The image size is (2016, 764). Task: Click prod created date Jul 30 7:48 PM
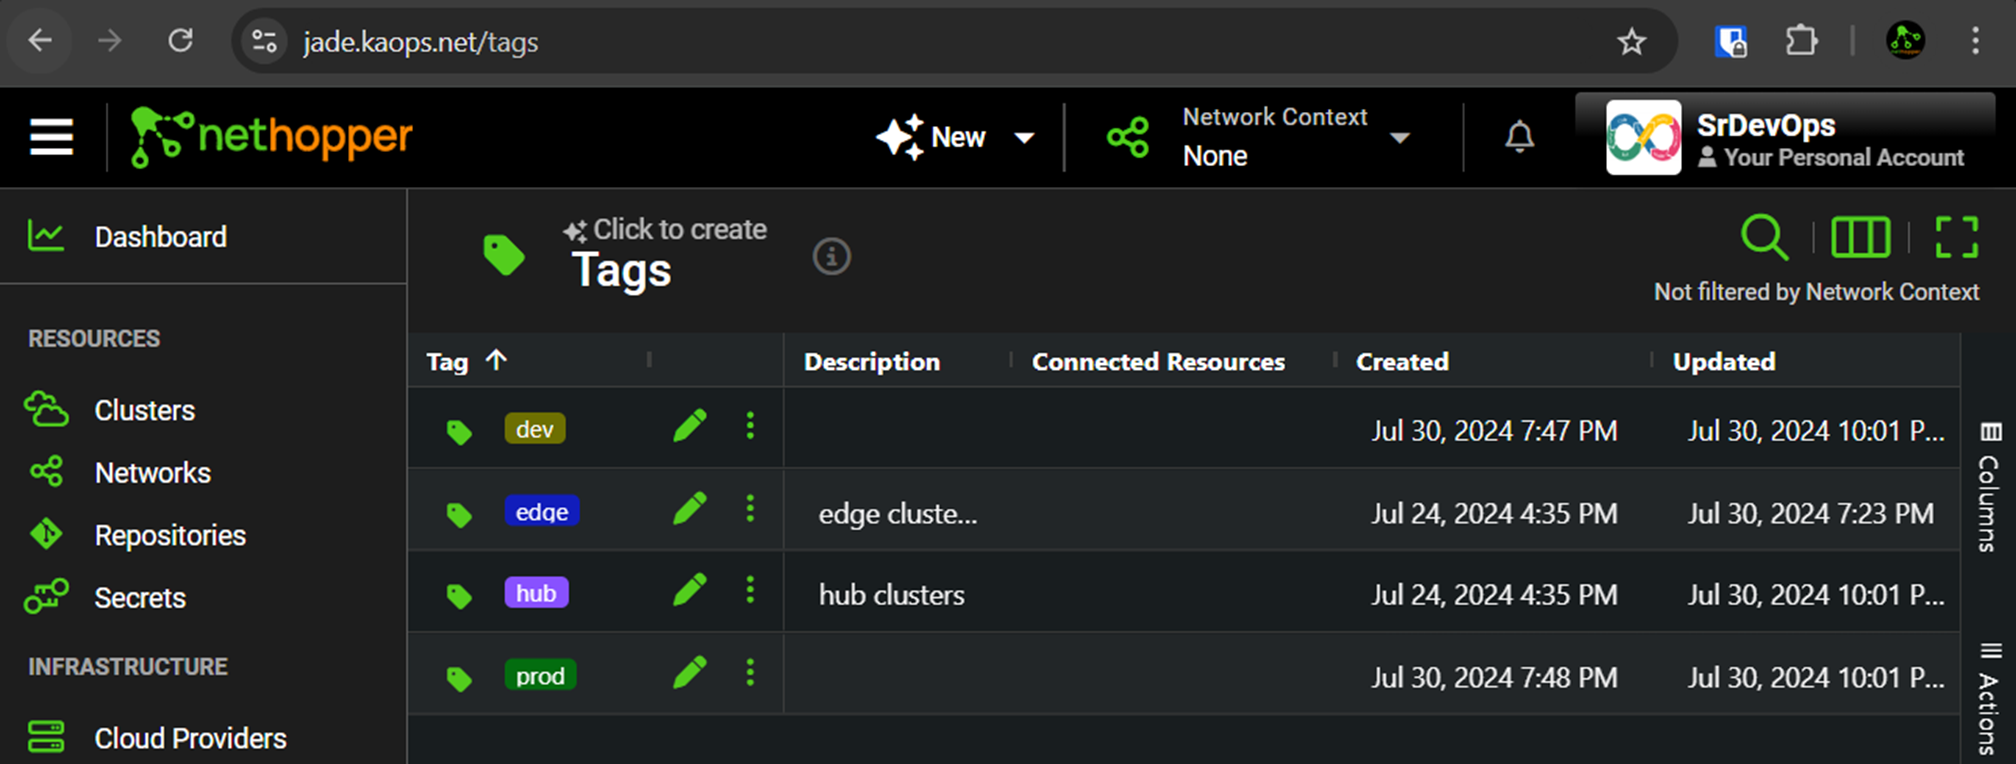coord(1494,678)
